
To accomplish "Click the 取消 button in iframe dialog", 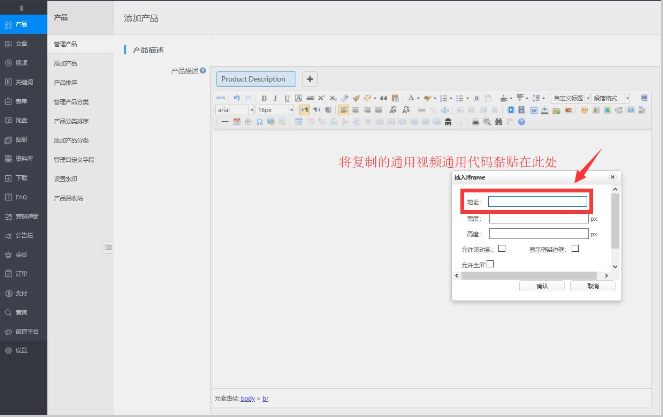I will point(592,286).
